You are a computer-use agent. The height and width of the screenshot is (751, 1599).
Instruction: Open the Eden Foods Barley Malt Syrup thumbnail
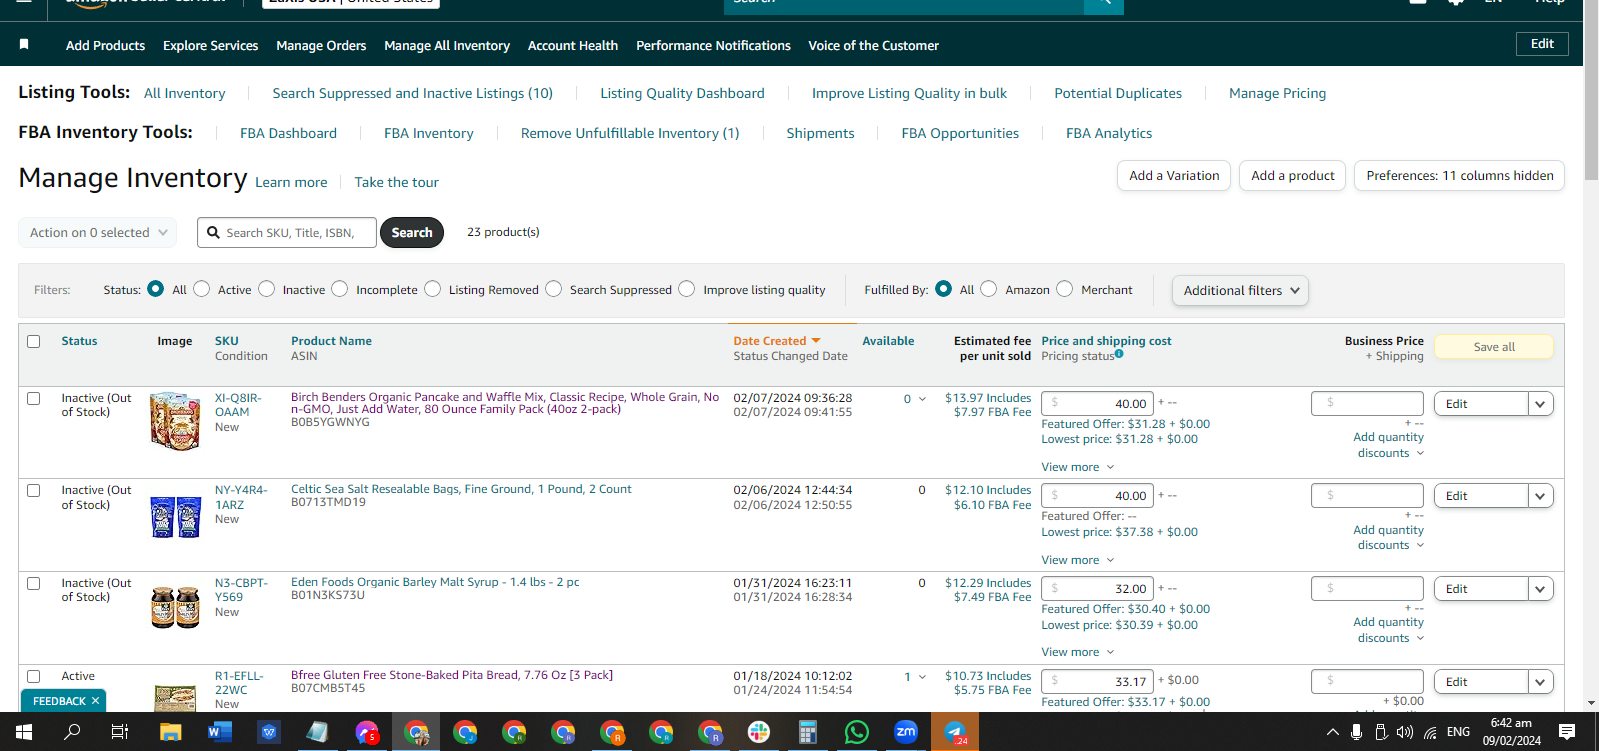pyautogui.click(x=175, y=608)
